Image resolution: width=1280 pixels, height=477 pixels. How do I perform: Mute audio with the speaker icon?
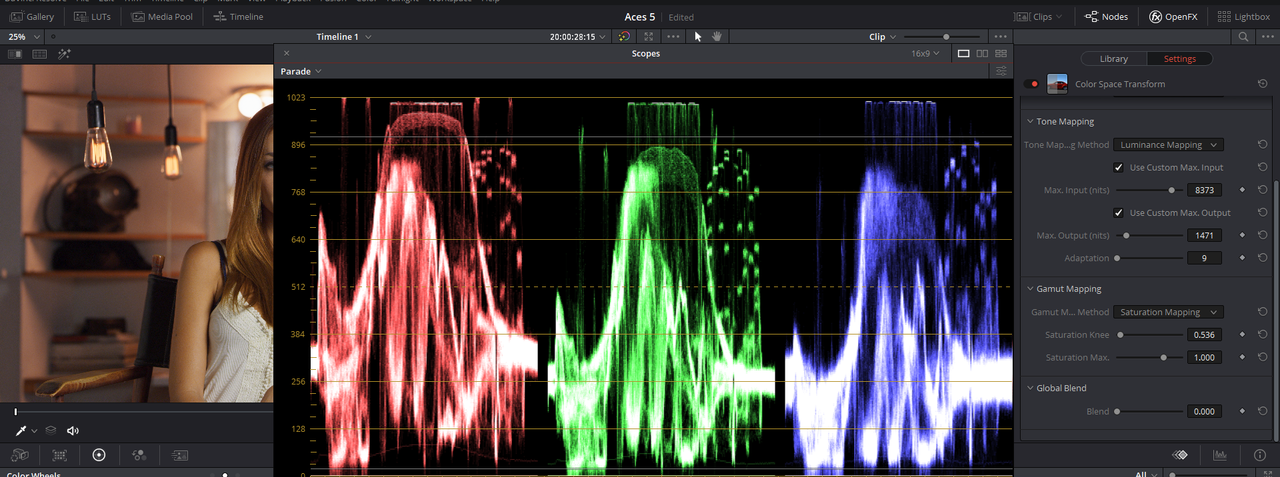coord(73,430)
